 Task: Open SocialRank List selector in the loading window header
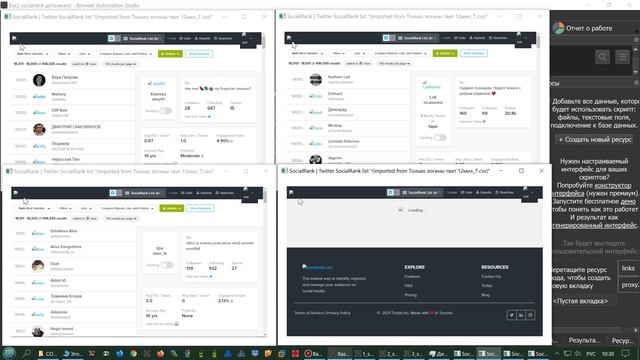(x=422, y=192)
